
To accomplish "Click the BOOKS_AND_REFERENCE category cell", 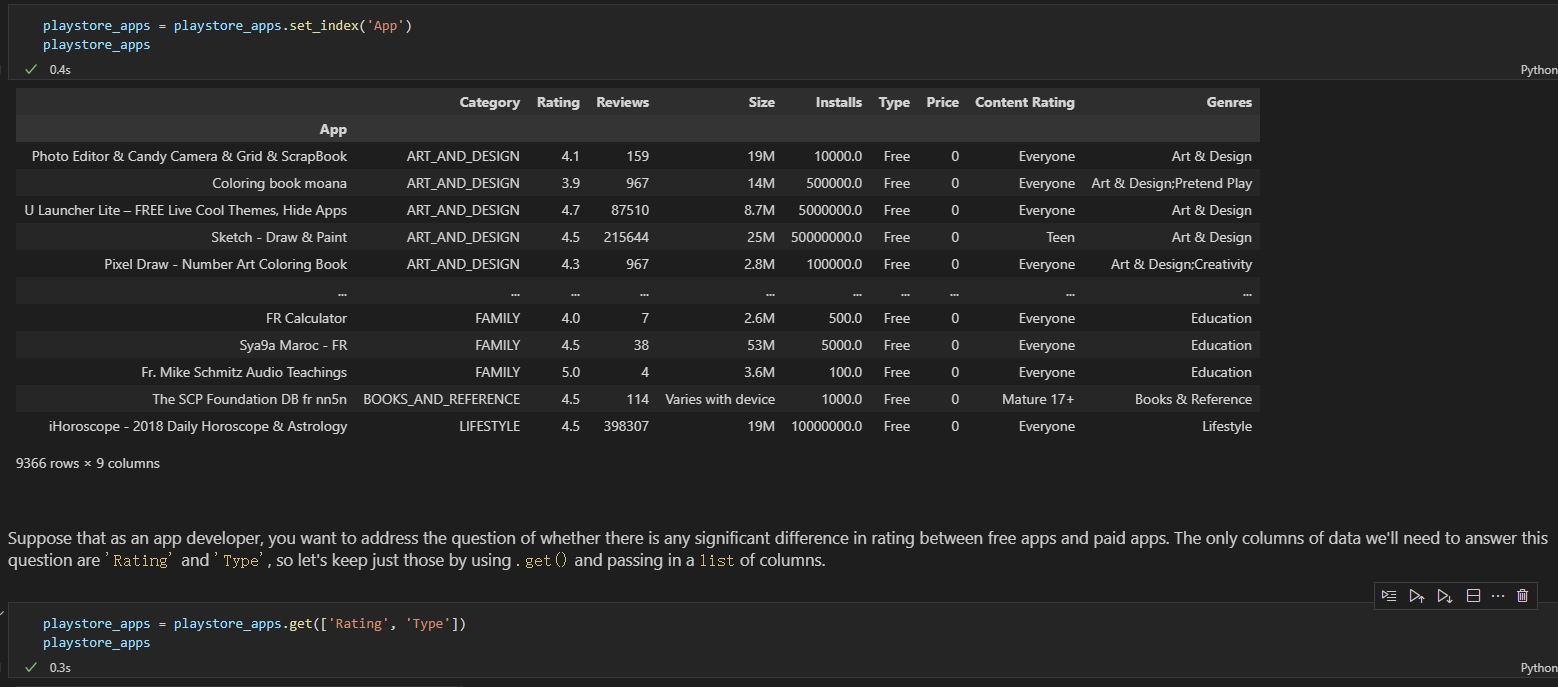I will click(x=441, y=399).
